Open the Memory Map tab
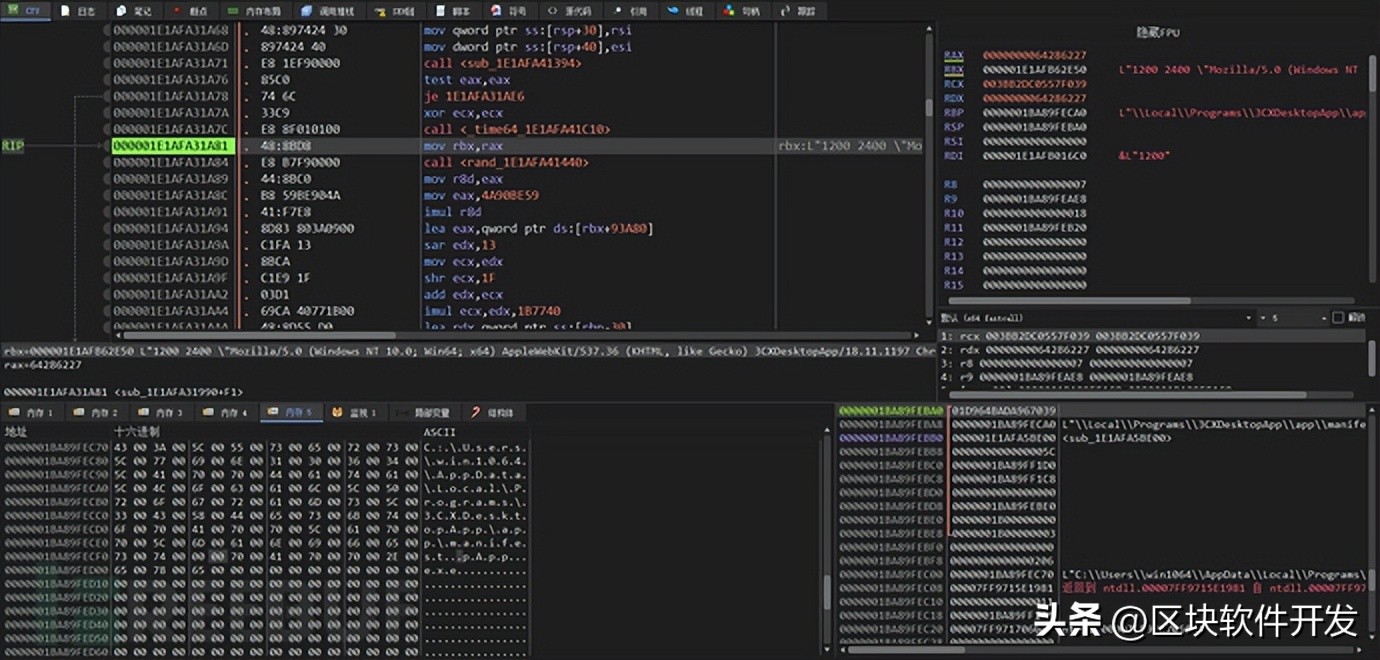 point(256,11)
